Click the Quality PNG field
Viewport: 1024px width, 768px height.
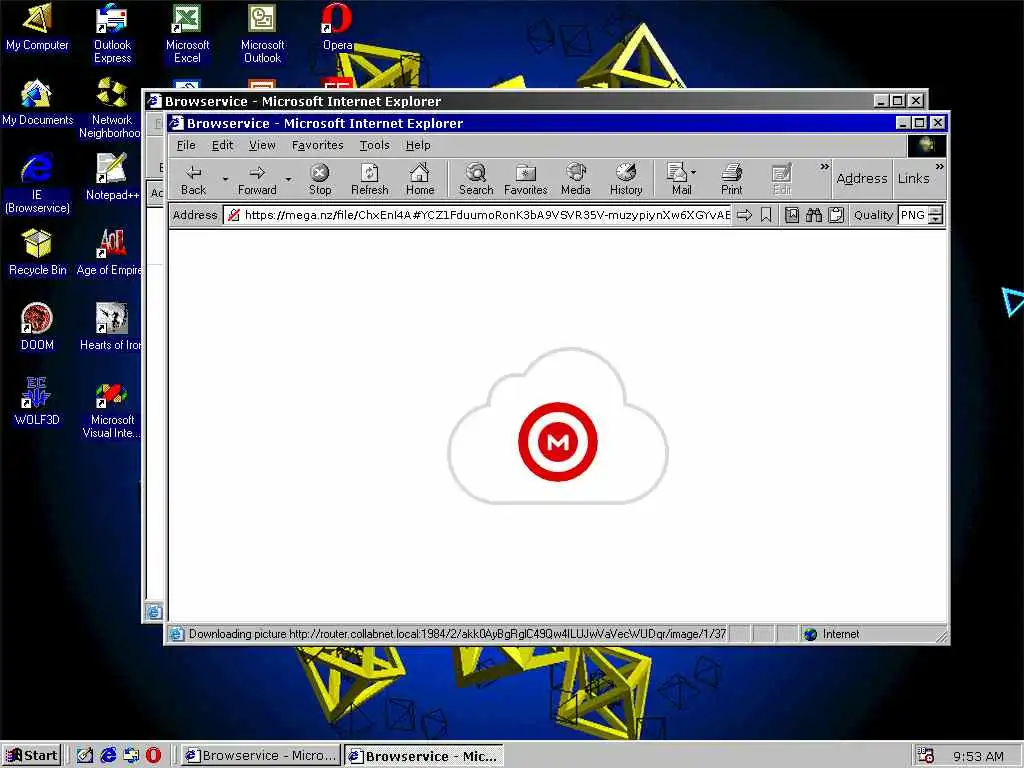click(x=914, y=215)
